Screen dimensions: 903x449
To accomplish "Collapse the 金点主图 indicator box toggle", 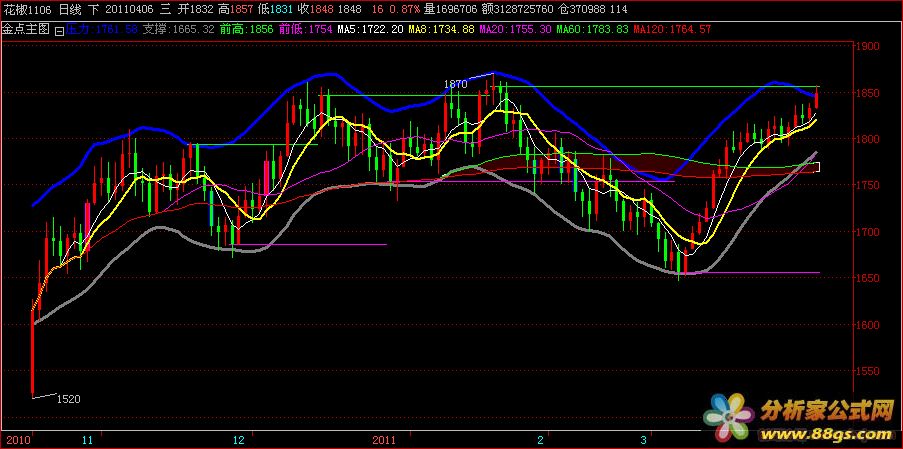I will 59,31.
